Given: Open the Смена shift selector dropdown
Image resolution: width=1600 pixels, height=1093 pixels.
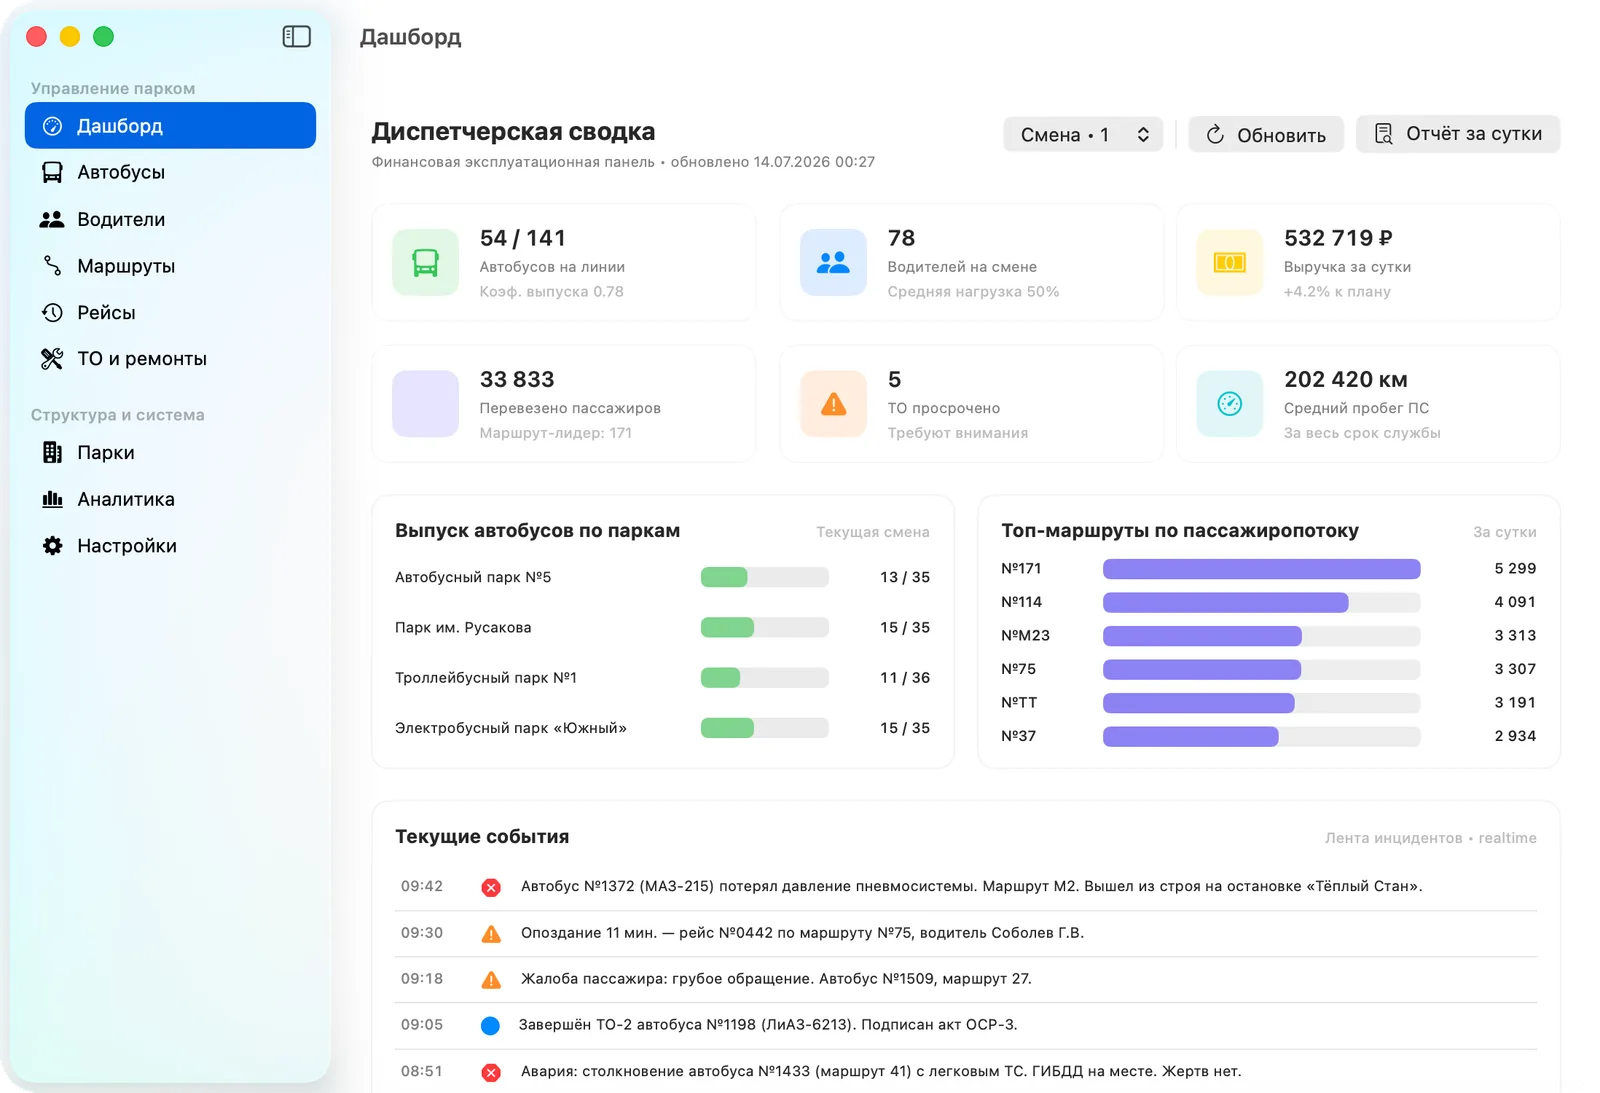Looking at the screenshot, I should click(x=1083, y=135).
